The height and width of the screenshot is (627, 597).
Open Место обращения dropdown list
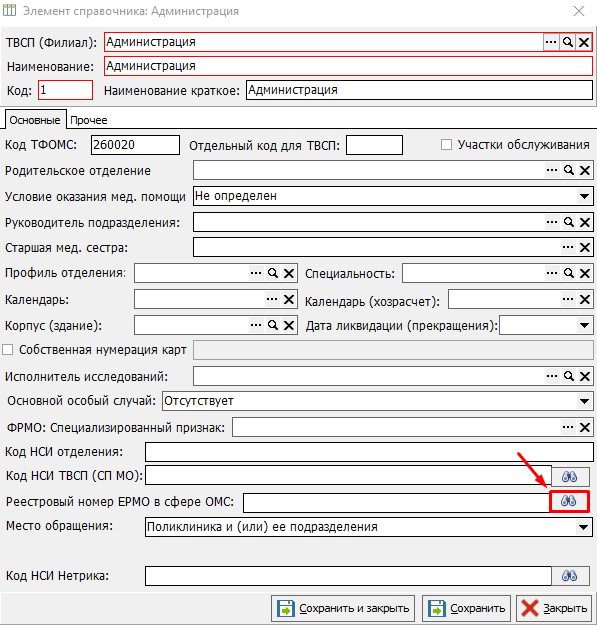point(583,527)
